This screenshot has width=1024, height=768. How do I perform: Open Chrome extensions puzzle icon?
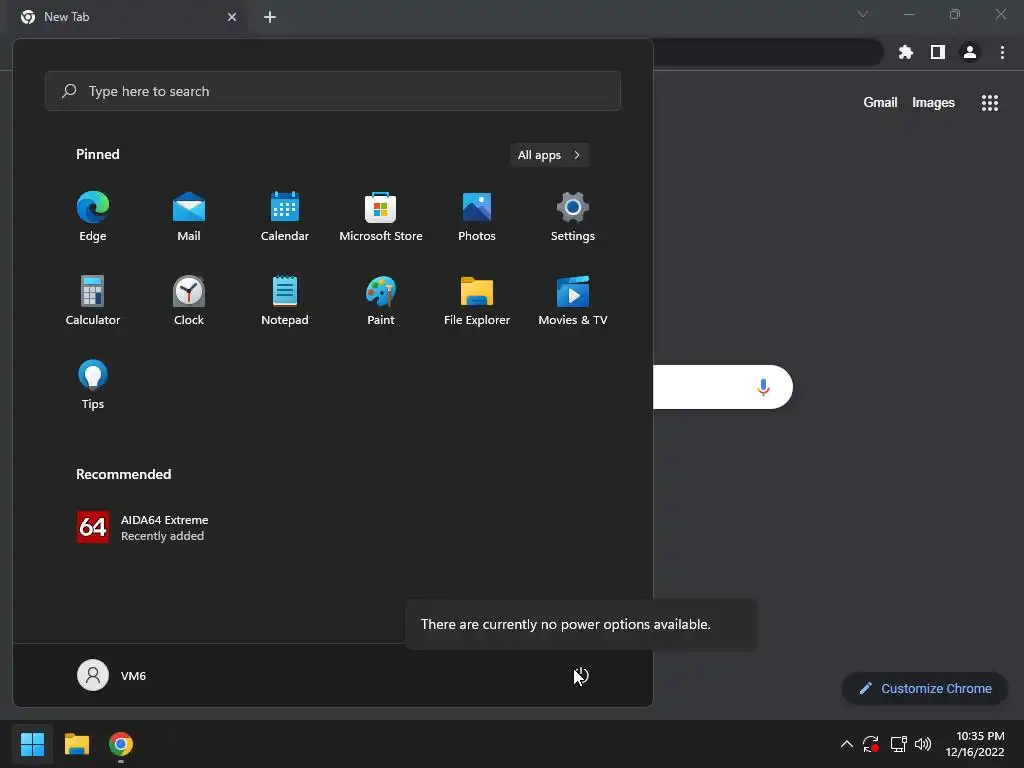[x=906, y=52]
